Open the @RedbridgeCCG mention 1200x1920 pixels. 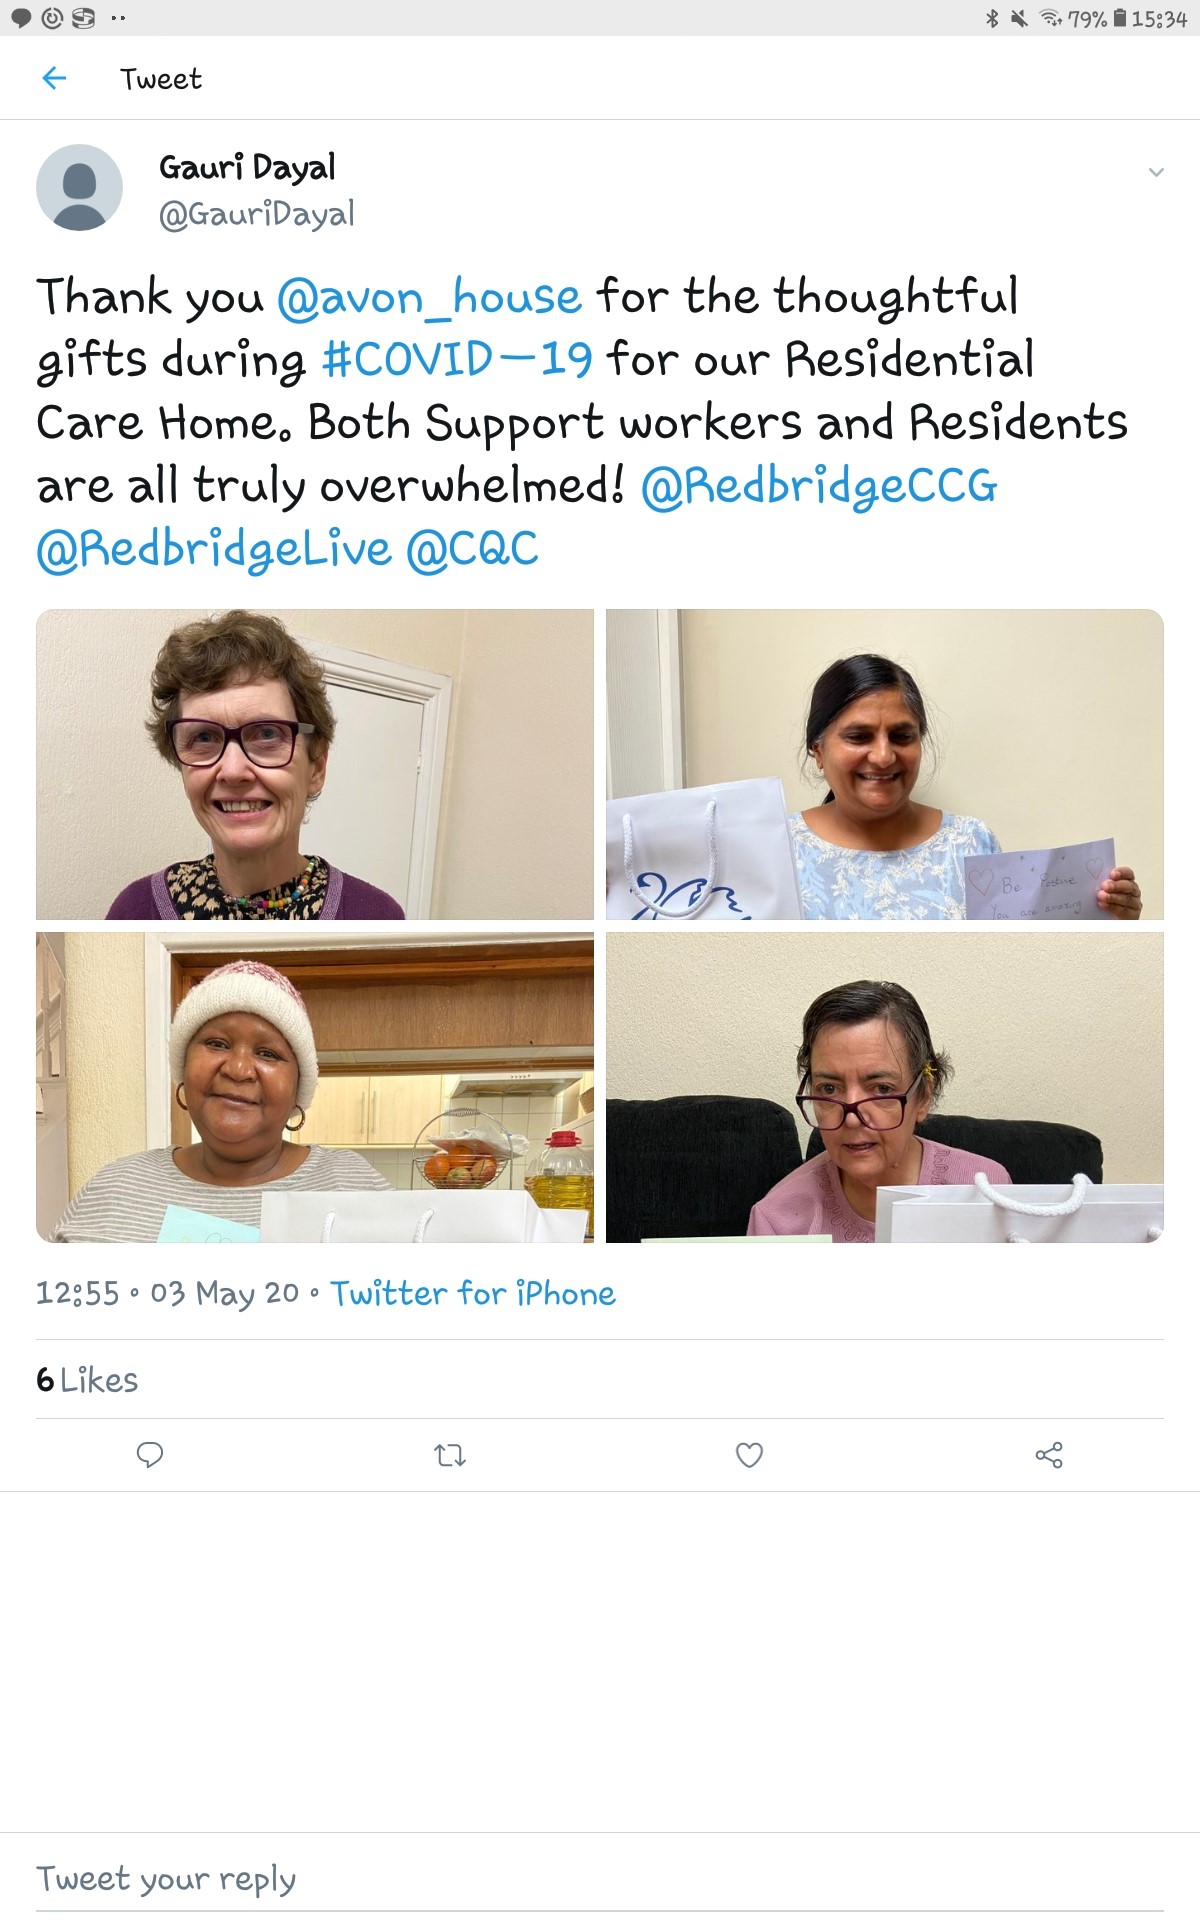tap(819, 486)
